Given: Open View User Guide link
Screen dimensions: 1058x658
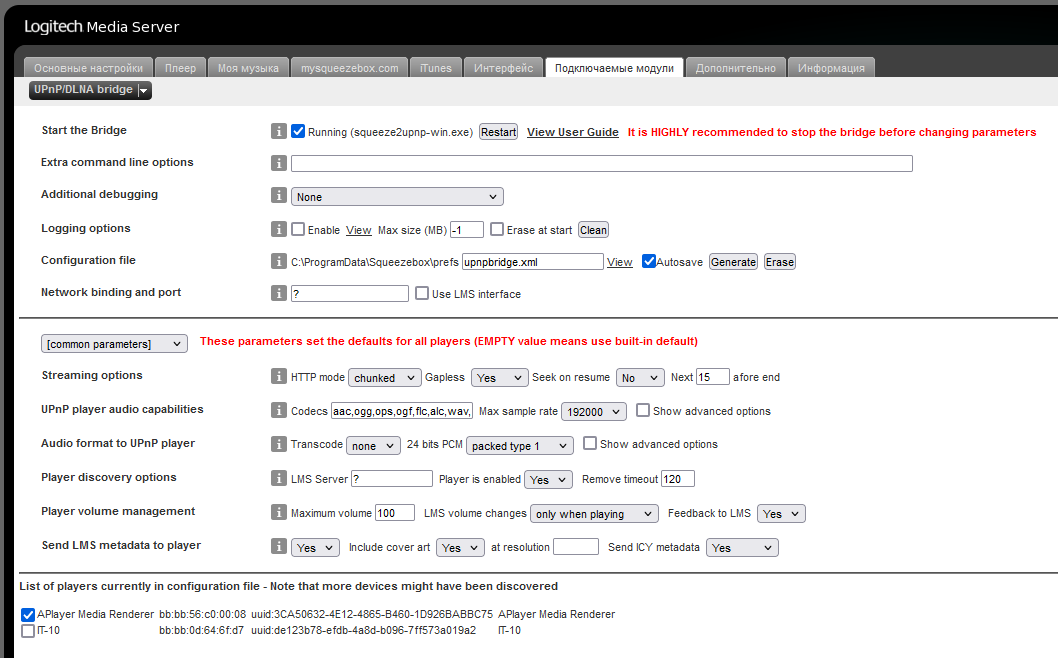Looking at the screenshot, I should click(573, 132).
